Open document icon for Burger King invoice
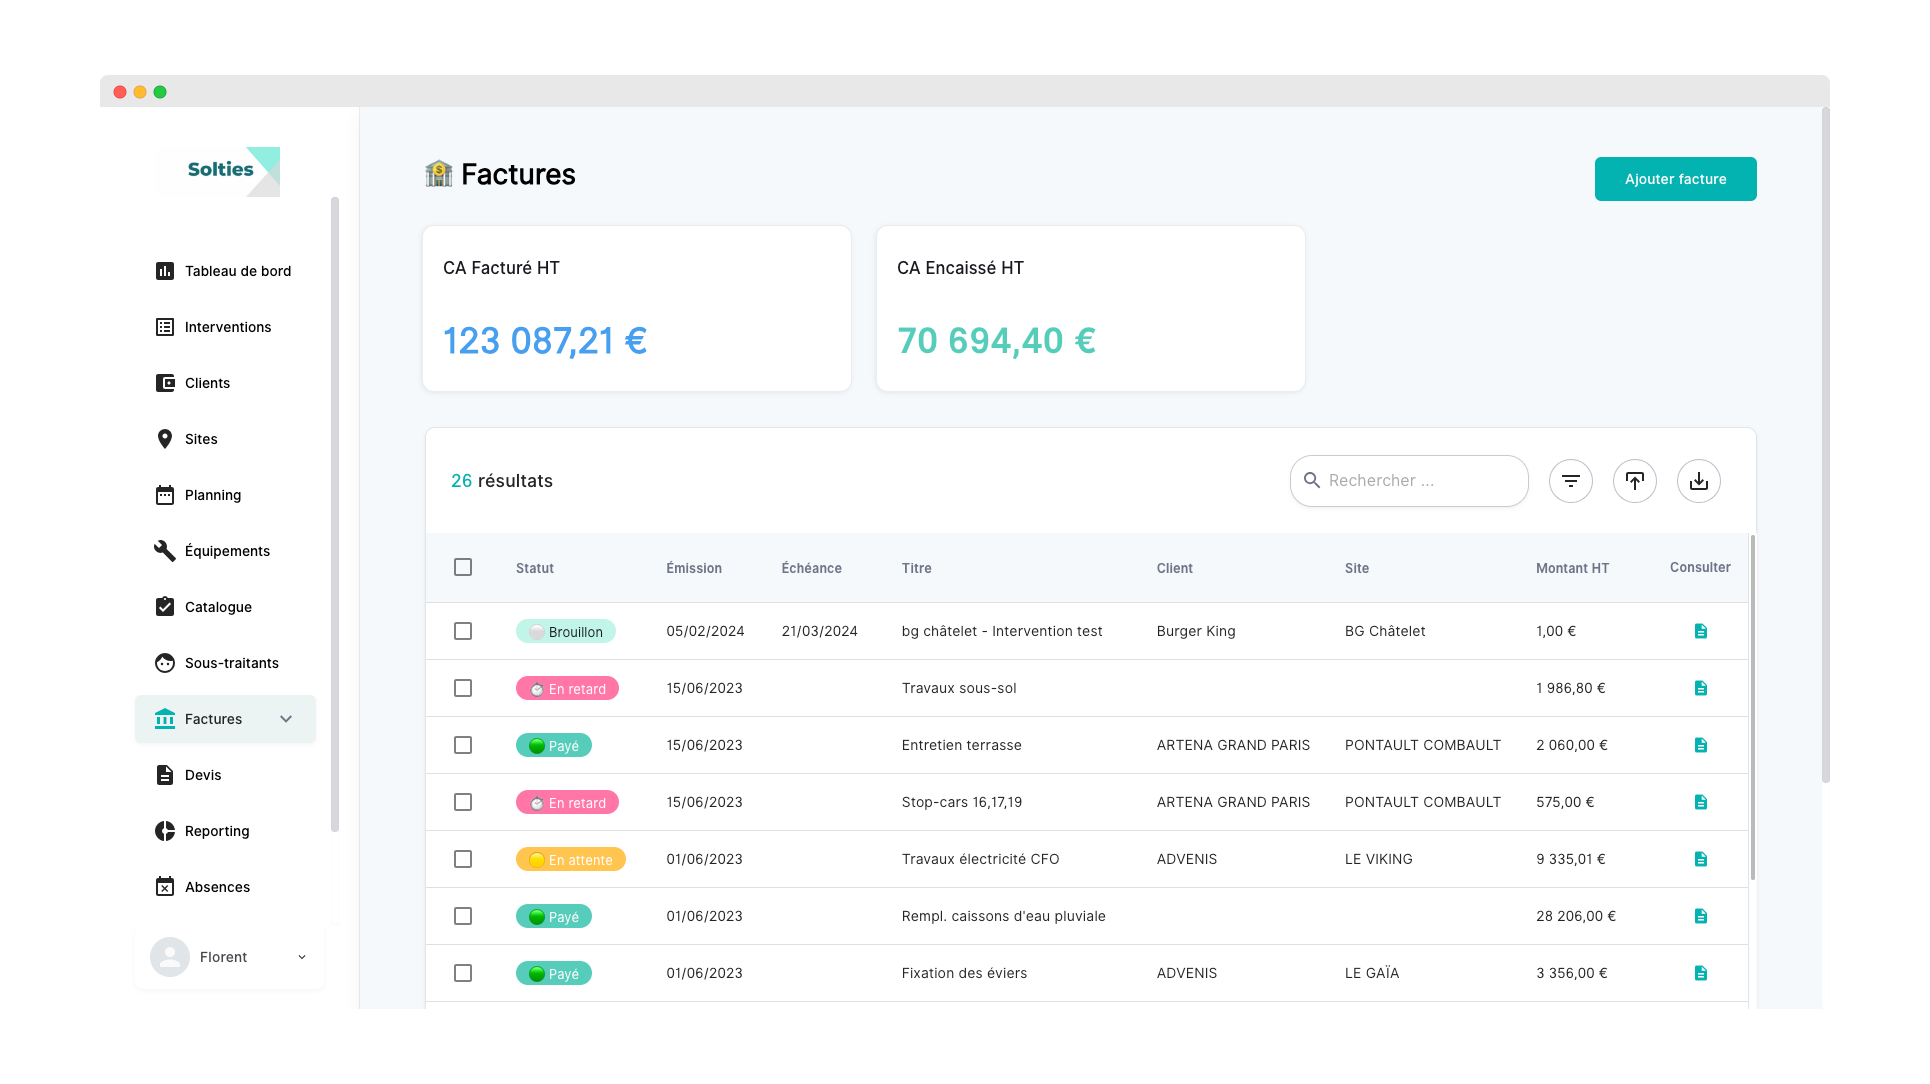1930x1084 pixels. 1701,631
